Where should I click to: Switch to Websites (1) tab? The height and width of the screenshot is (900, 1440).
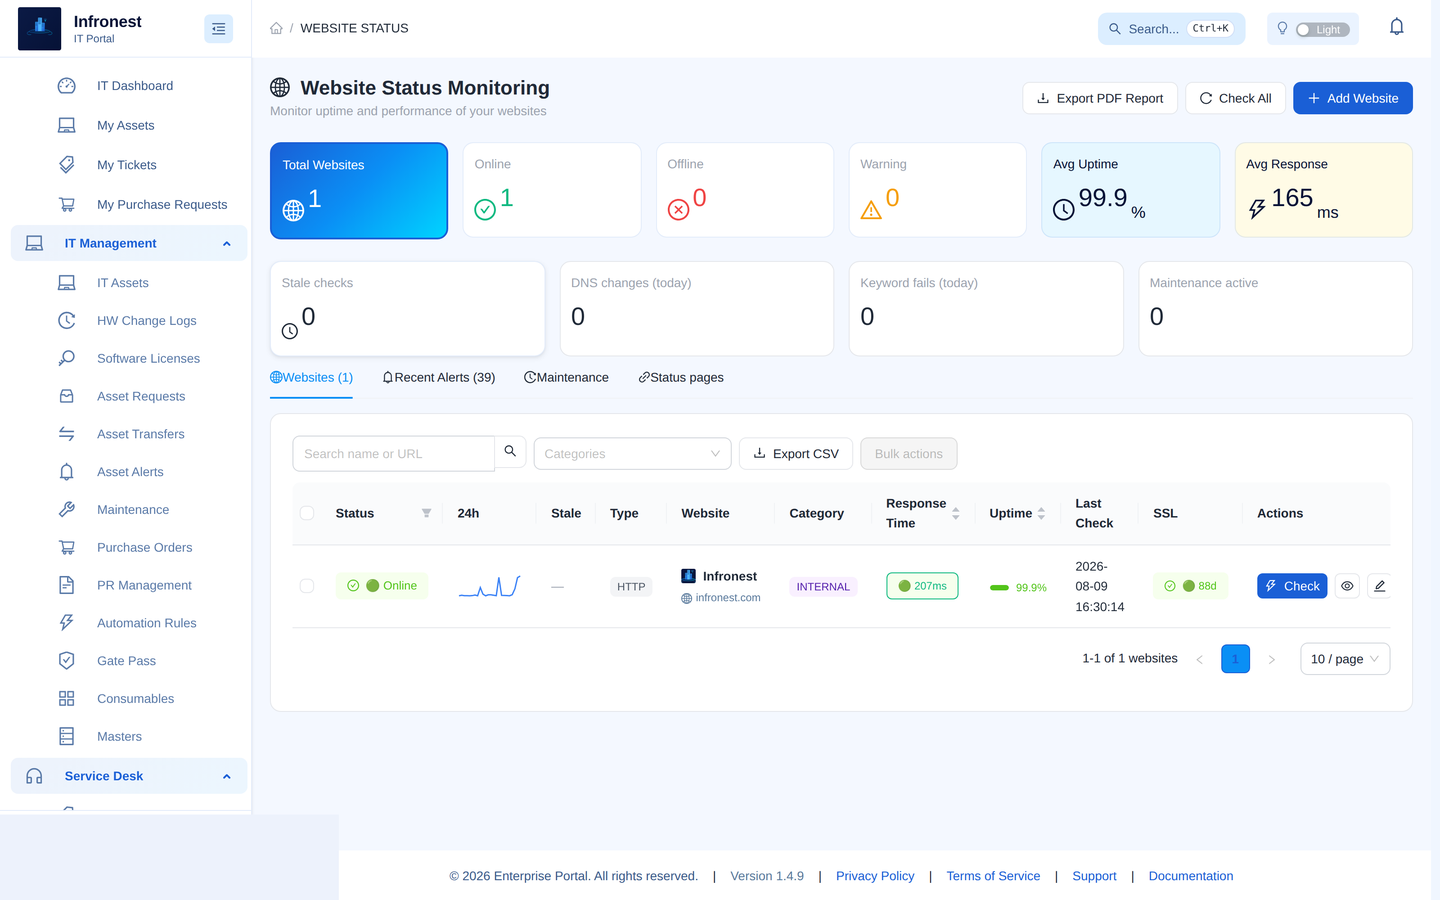[x=311, y=377]
